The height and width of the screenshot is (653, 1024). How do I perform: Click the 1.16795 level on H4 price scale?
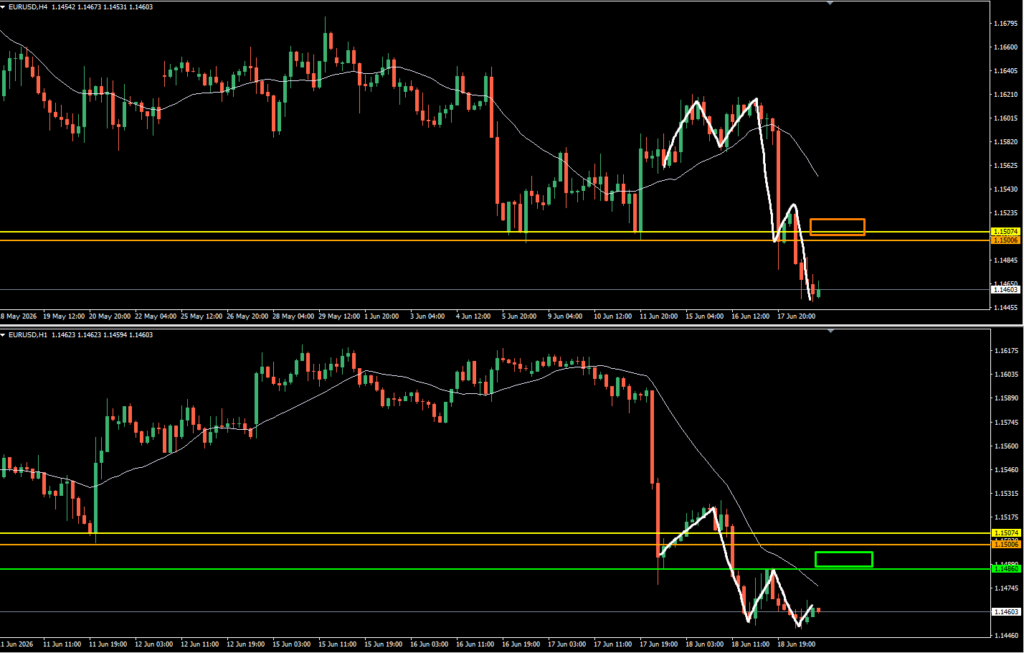[1006, 24]
